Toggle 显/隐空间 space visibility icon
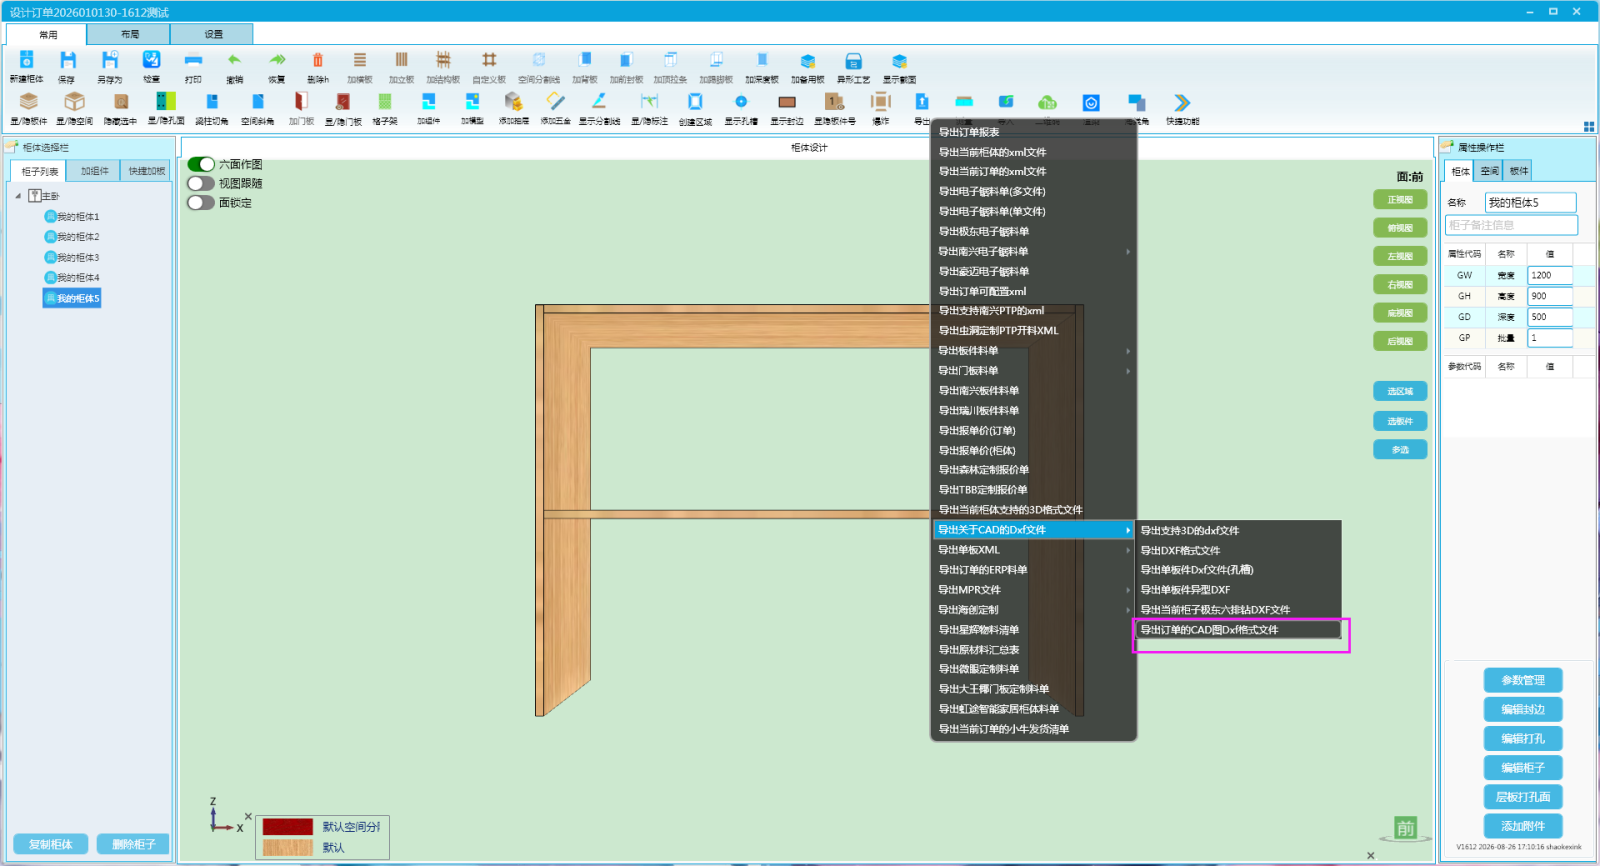This screenshot has width=1600, height=866. click(x=74, y=102)
